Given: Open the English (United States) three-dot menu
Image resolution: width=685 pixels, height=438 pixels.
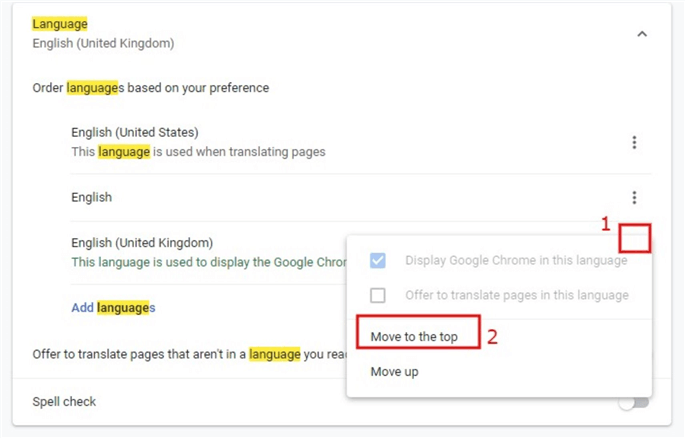Looking at the screenshot, I should [634, 143].
